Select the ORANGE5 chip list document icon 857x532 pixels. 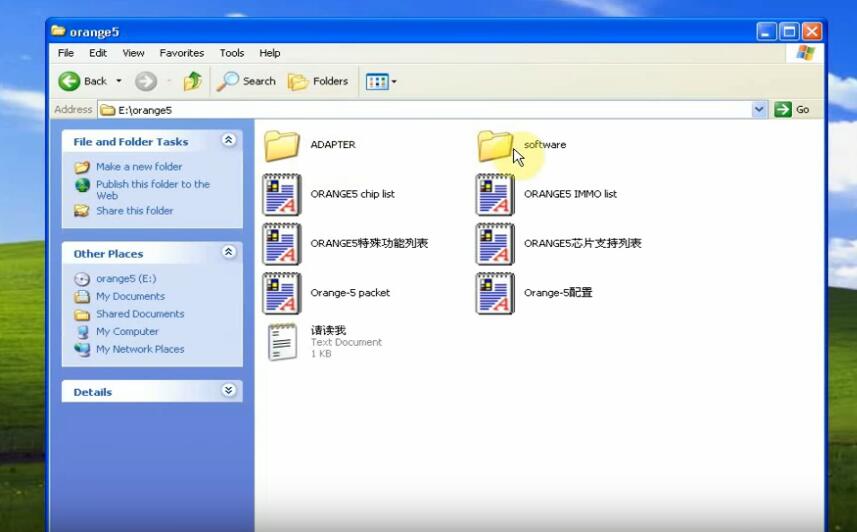click(281, 195)
